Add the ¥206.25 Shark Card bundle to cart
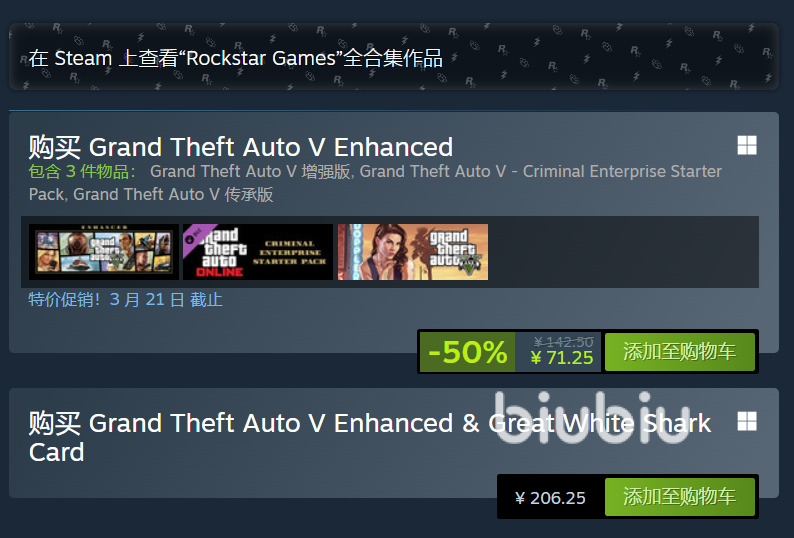Screen dimensions: 794x538 [680, 496]
